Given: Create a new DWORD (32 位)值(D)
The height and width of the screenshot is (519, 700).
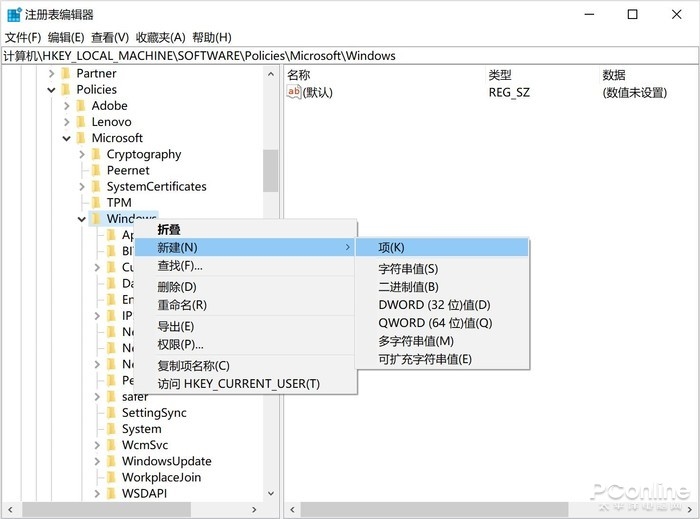Looking at the screenshot, I should pos(442,305).
